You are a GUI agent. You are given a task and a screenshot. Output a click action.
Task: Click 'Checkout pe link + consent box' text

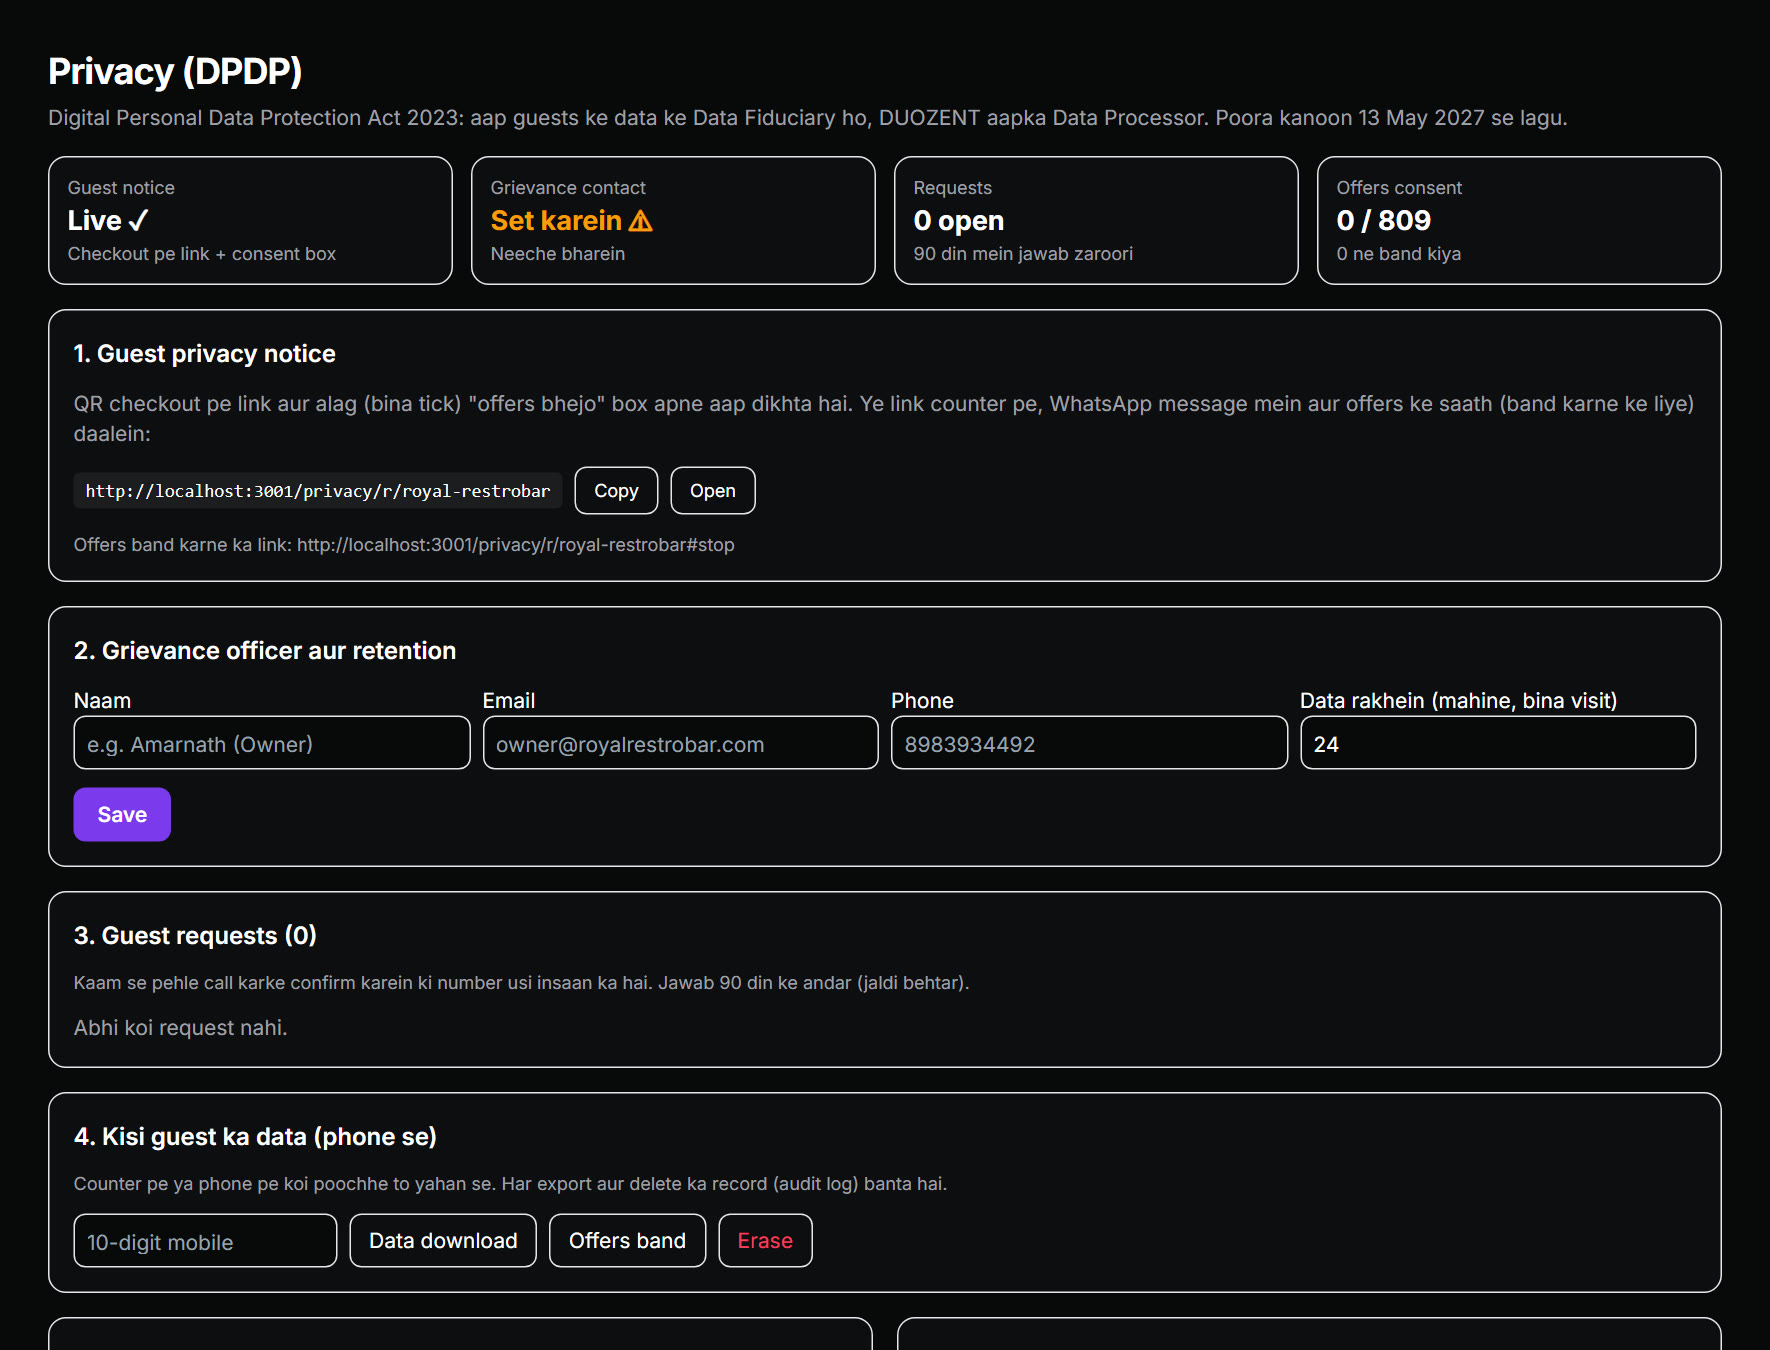[x=202, y=254]
